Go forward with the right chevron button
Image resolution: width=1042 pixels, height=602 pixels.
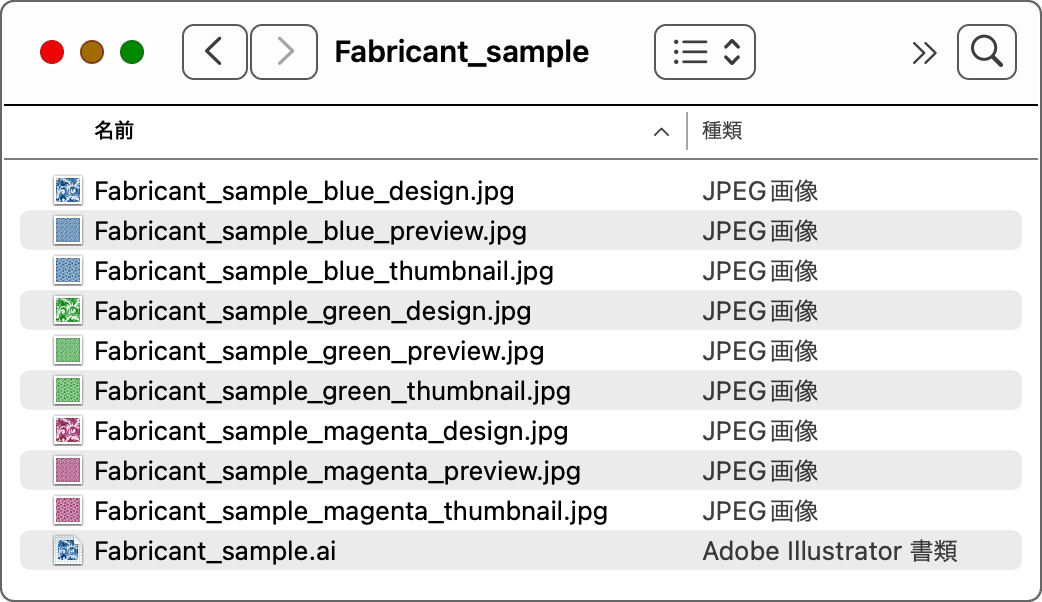(284, 52)
